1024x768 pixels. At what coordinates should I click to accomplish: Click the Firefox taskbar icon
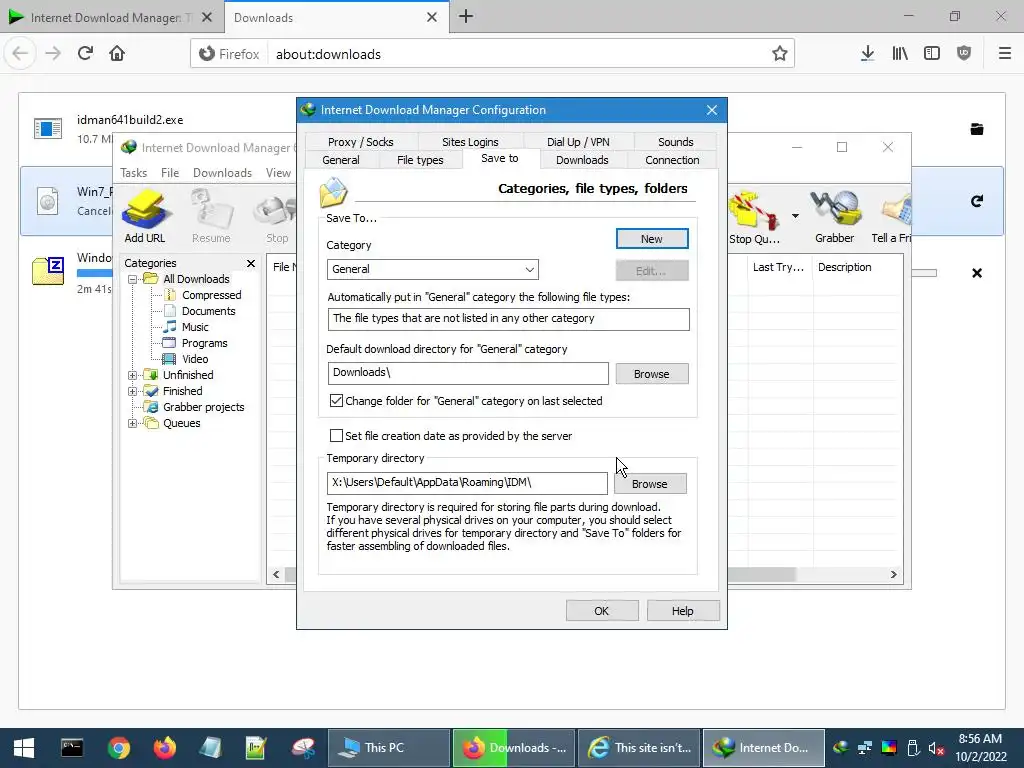(165, 748)
